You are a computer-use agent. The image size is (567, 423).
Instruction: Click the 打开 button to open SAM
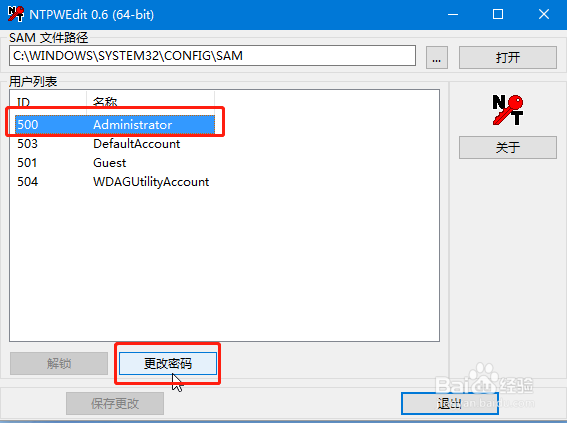(x=508, y=57)
